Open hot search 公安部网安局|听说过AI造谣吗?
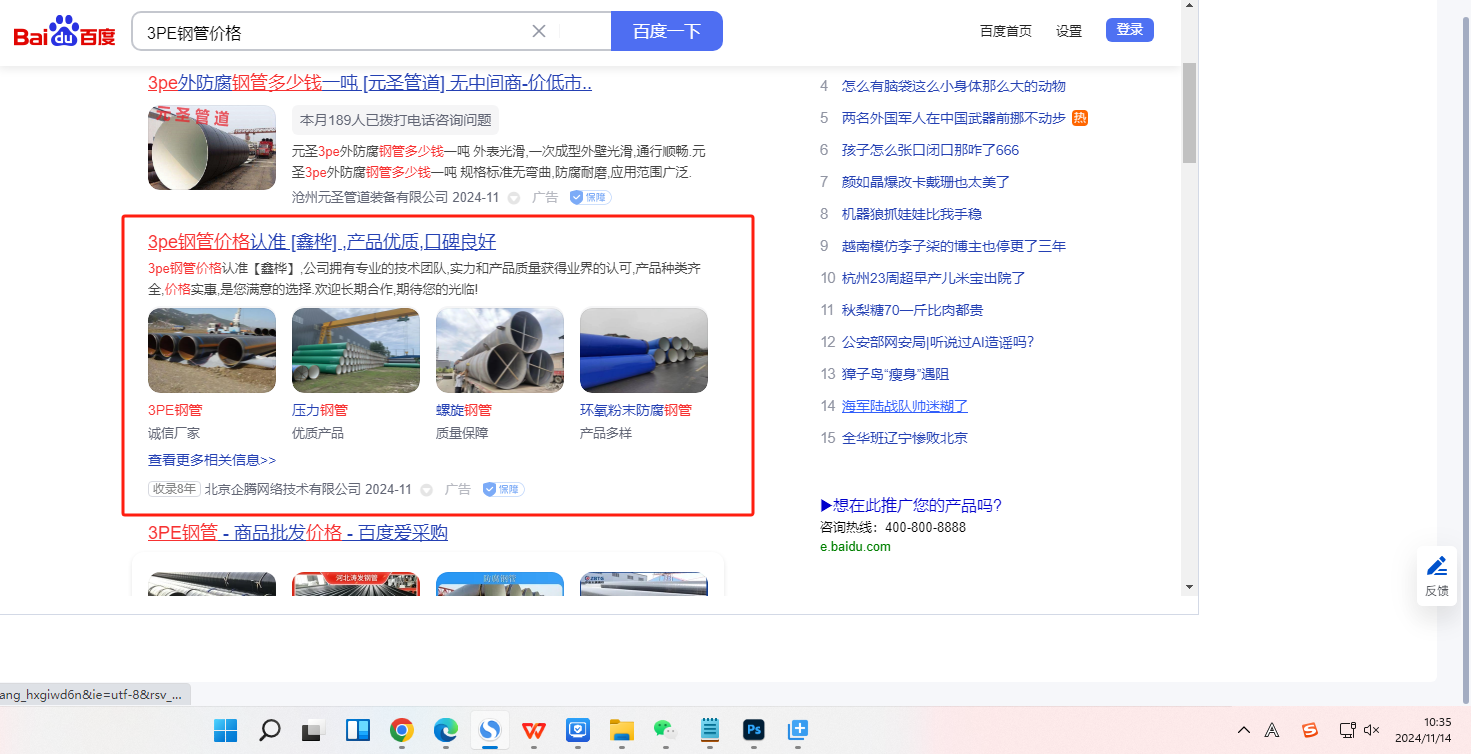 [938, 342]
